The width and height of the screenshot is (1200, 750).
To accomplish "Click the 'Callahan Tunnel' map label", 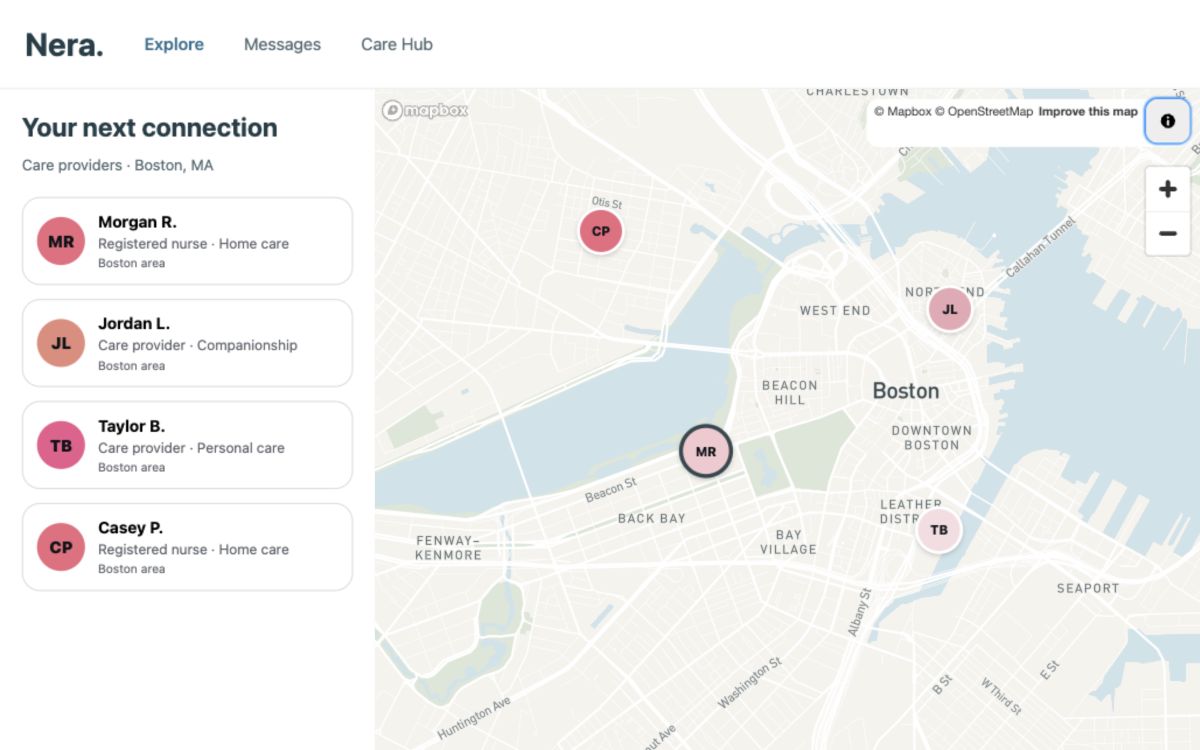I will (1041, 247).
